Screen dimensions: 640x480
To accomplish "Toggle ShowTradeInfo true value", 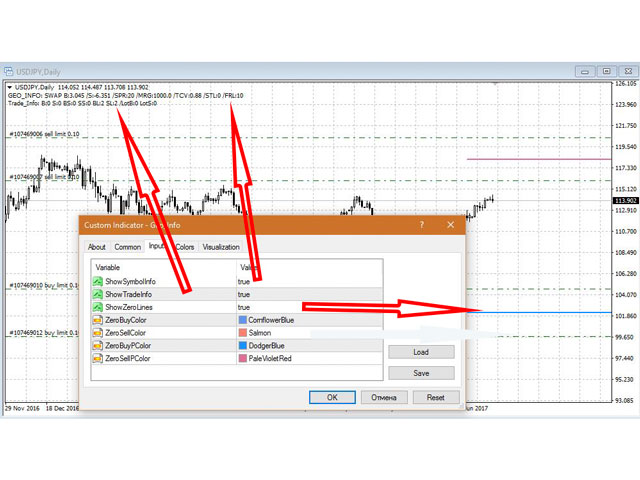I will tap(244, 295).
